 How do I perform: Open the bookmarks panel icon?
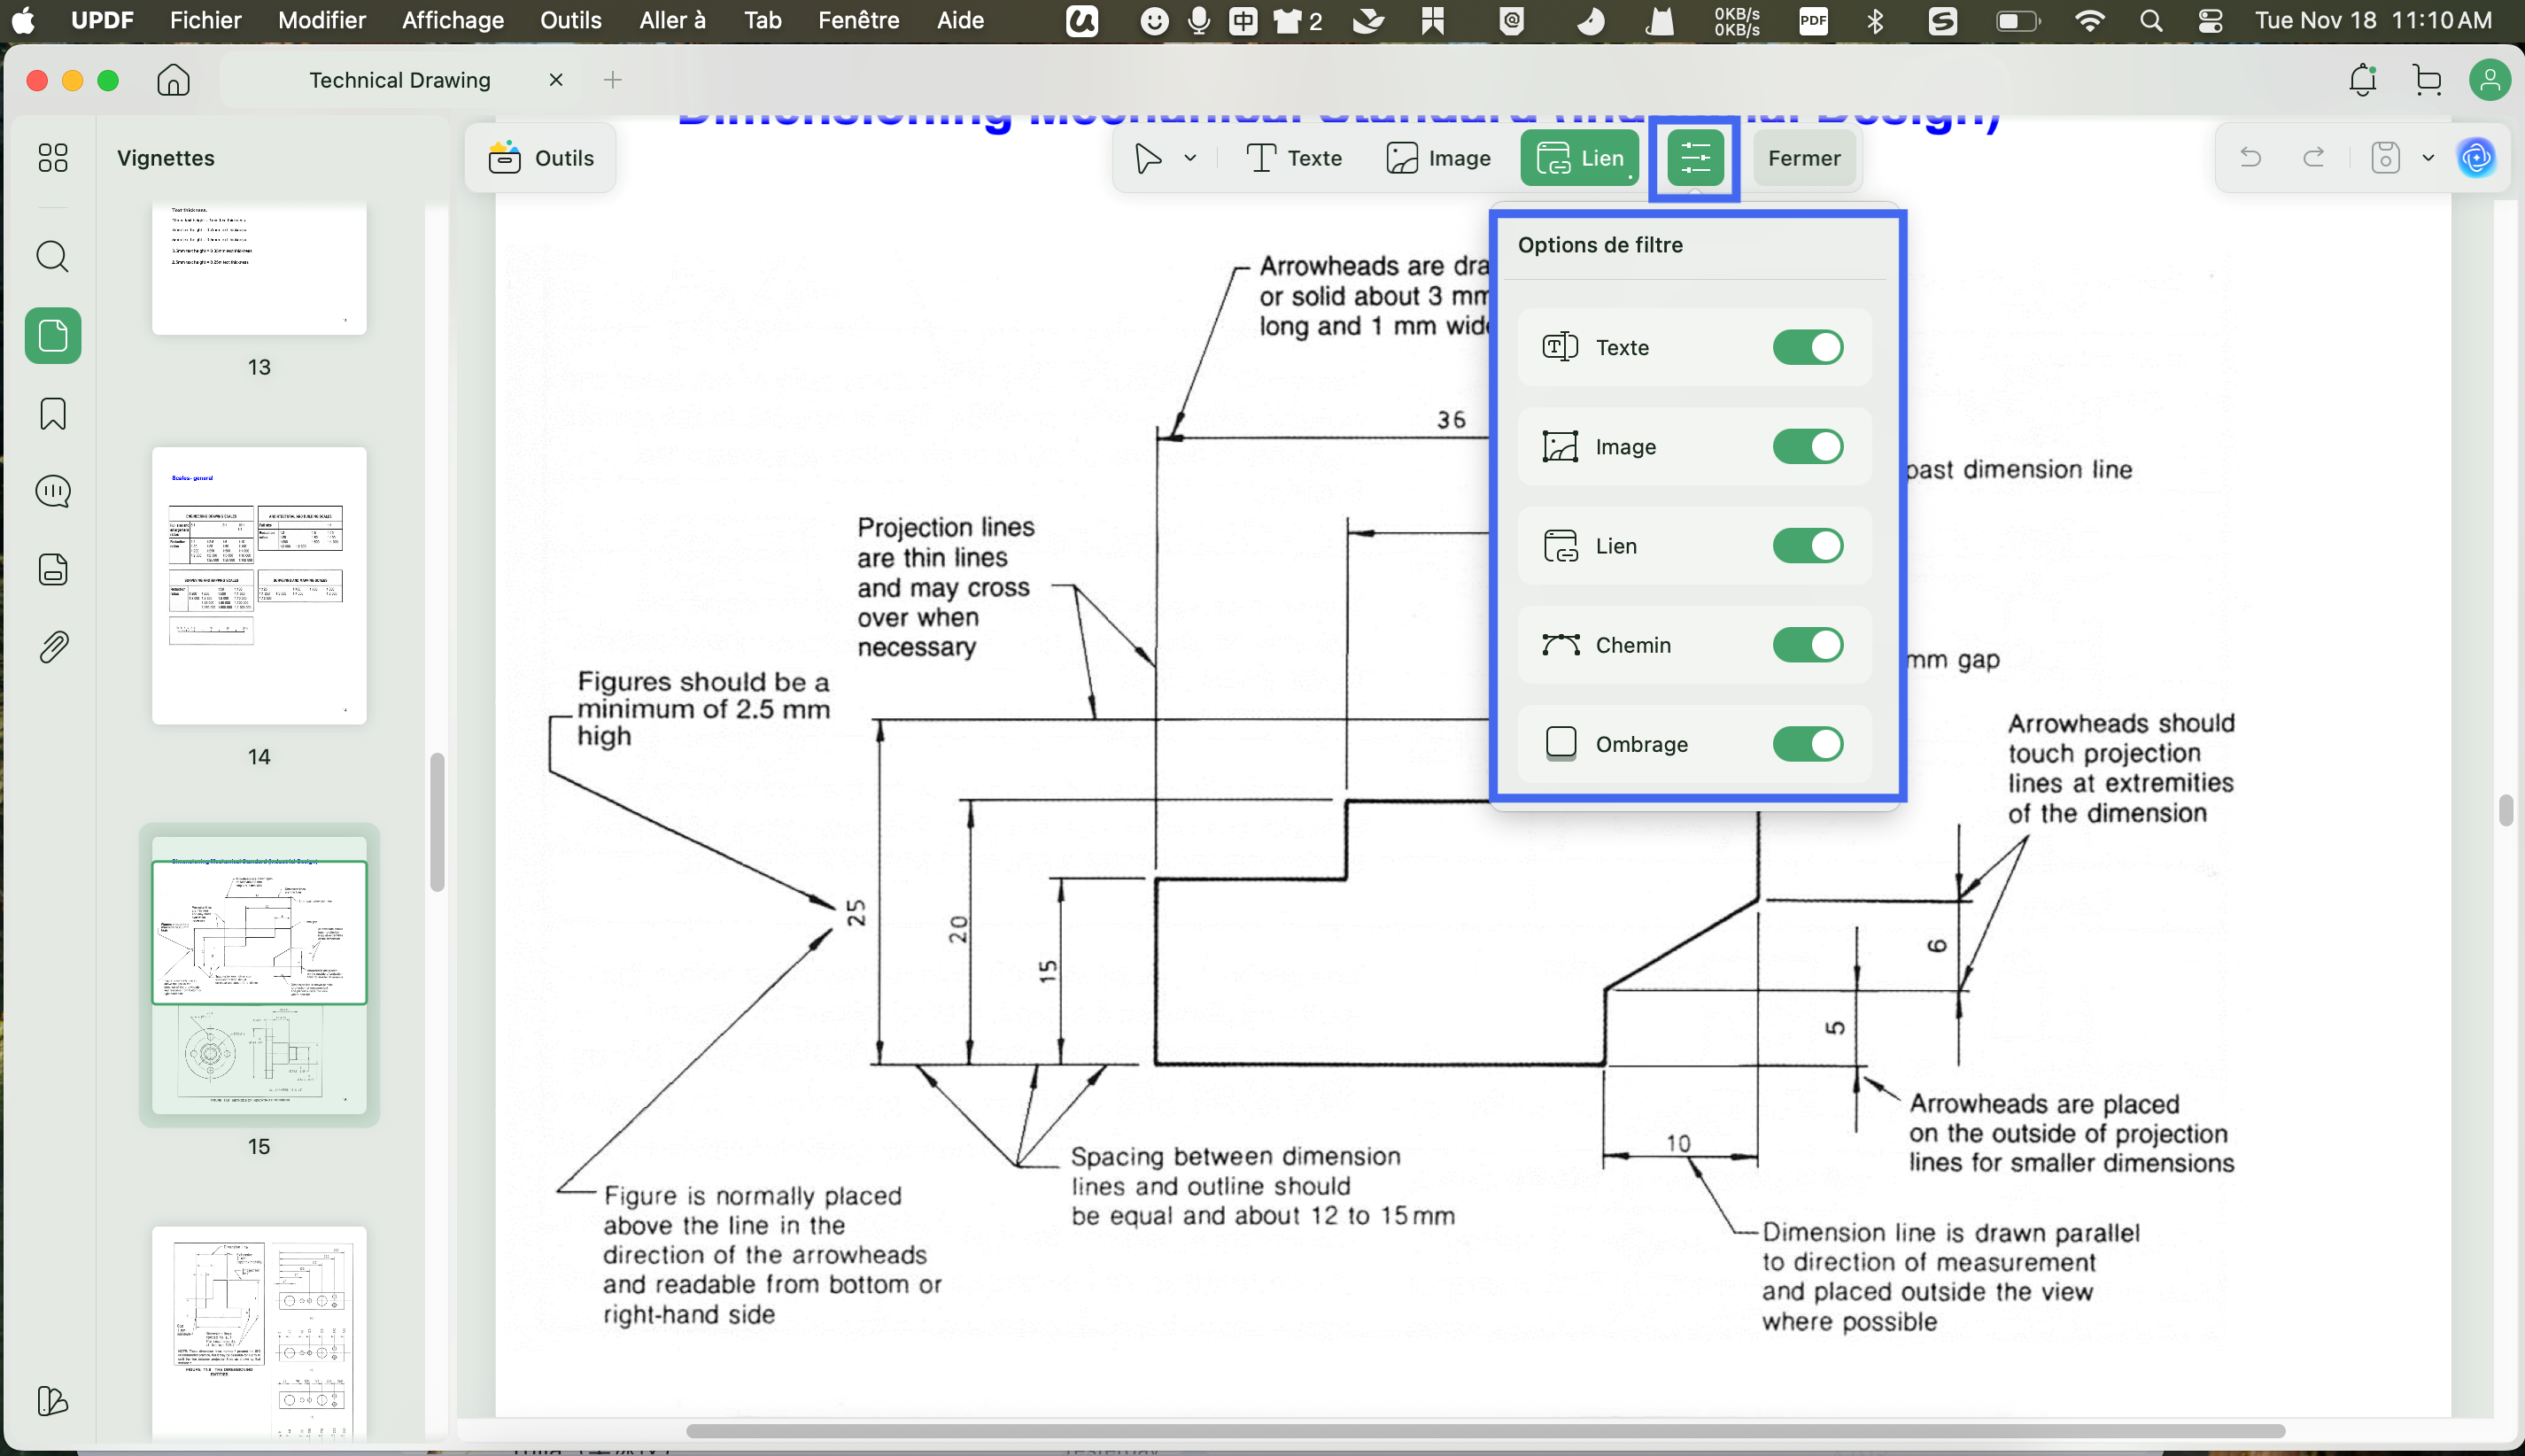click(x=52, y=414)
